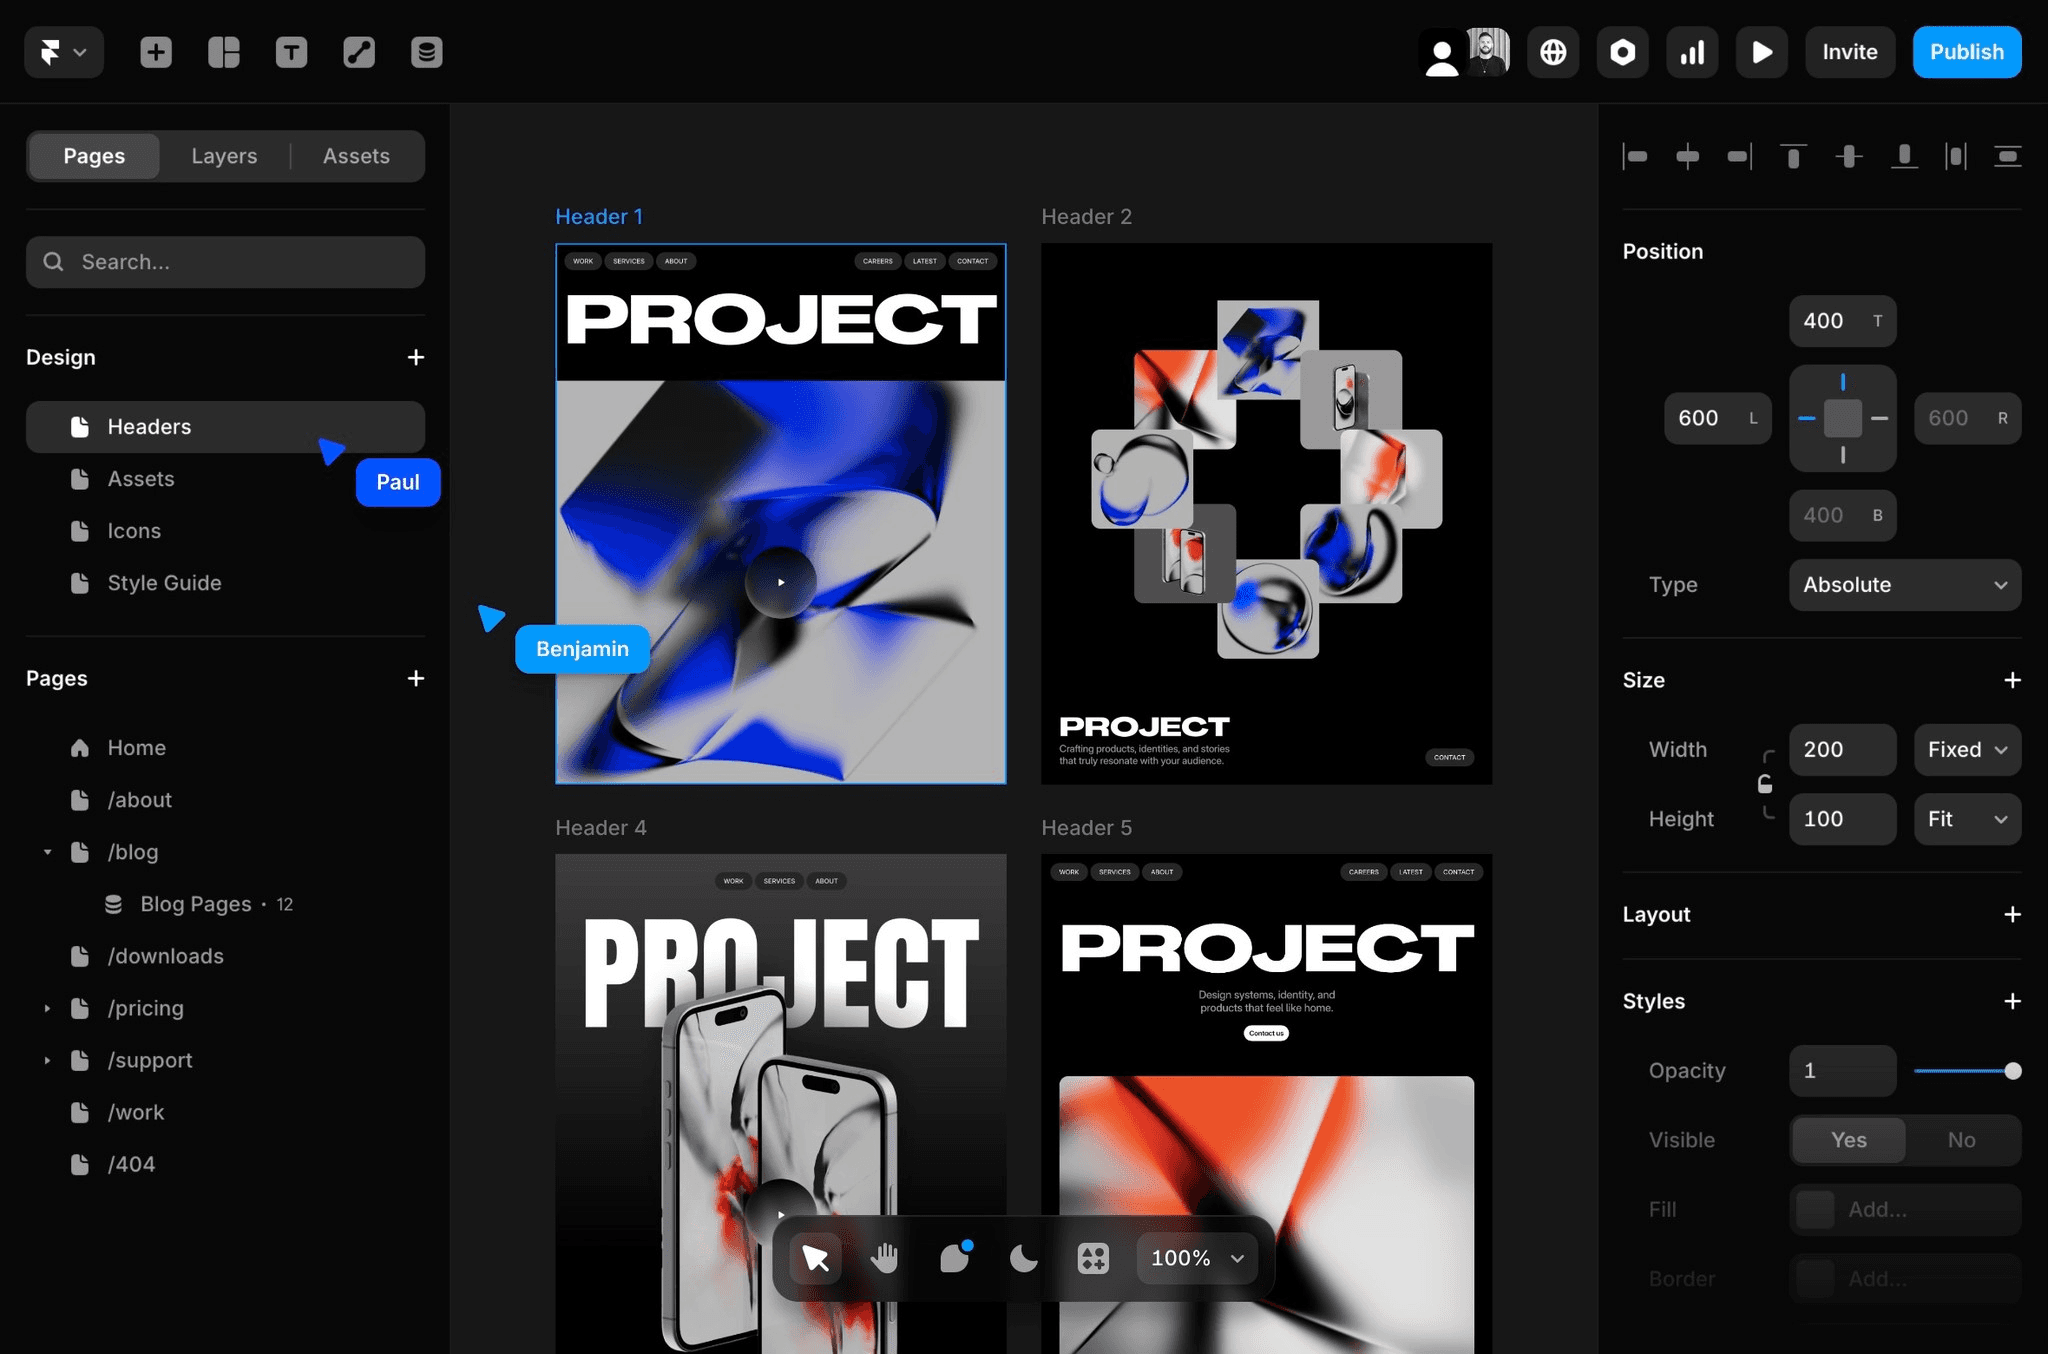Distribute selection horizontally
This screenshot has width=2048, height=1354.
click(x=1956, y=156)
